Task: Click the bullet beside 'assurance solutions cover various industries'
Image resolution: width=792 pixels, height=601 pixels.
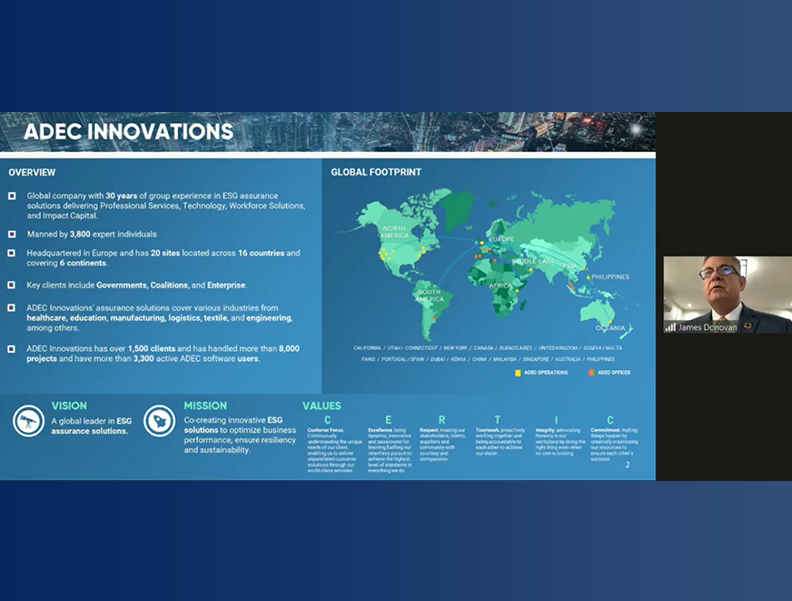Action: 12,308
